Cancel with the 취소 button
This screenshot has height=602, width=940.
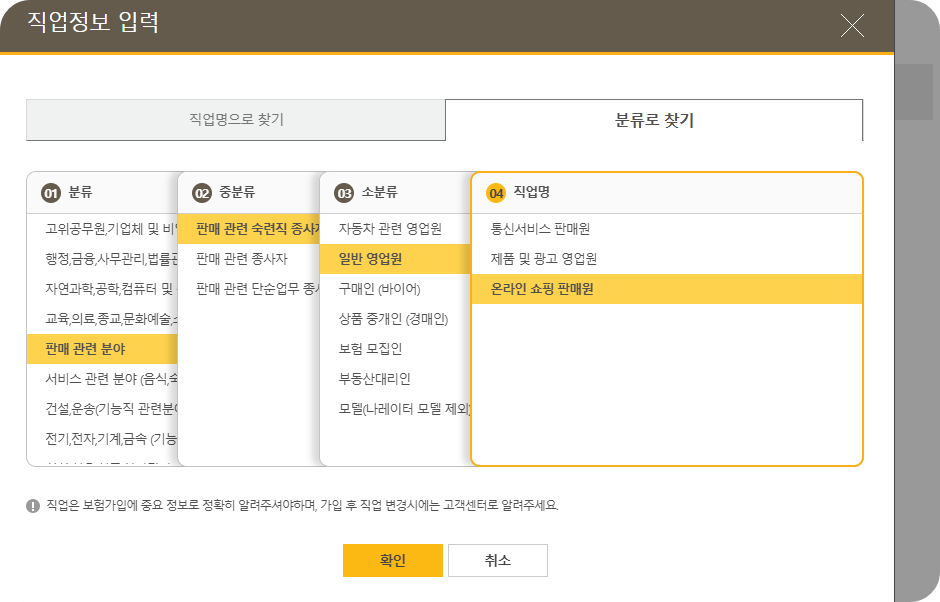click(x=498, y=560)
